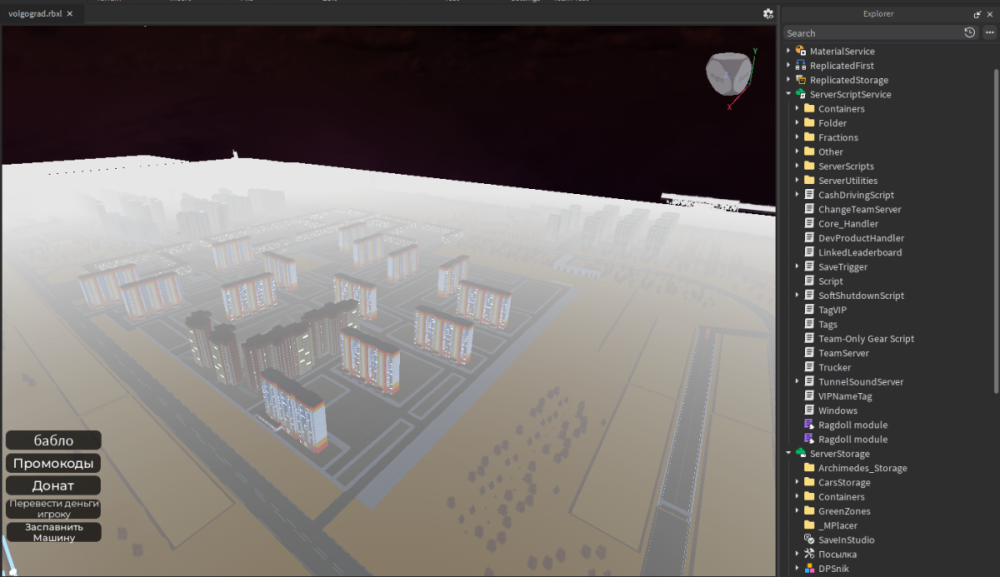Open Explorer more options menu

990,33
